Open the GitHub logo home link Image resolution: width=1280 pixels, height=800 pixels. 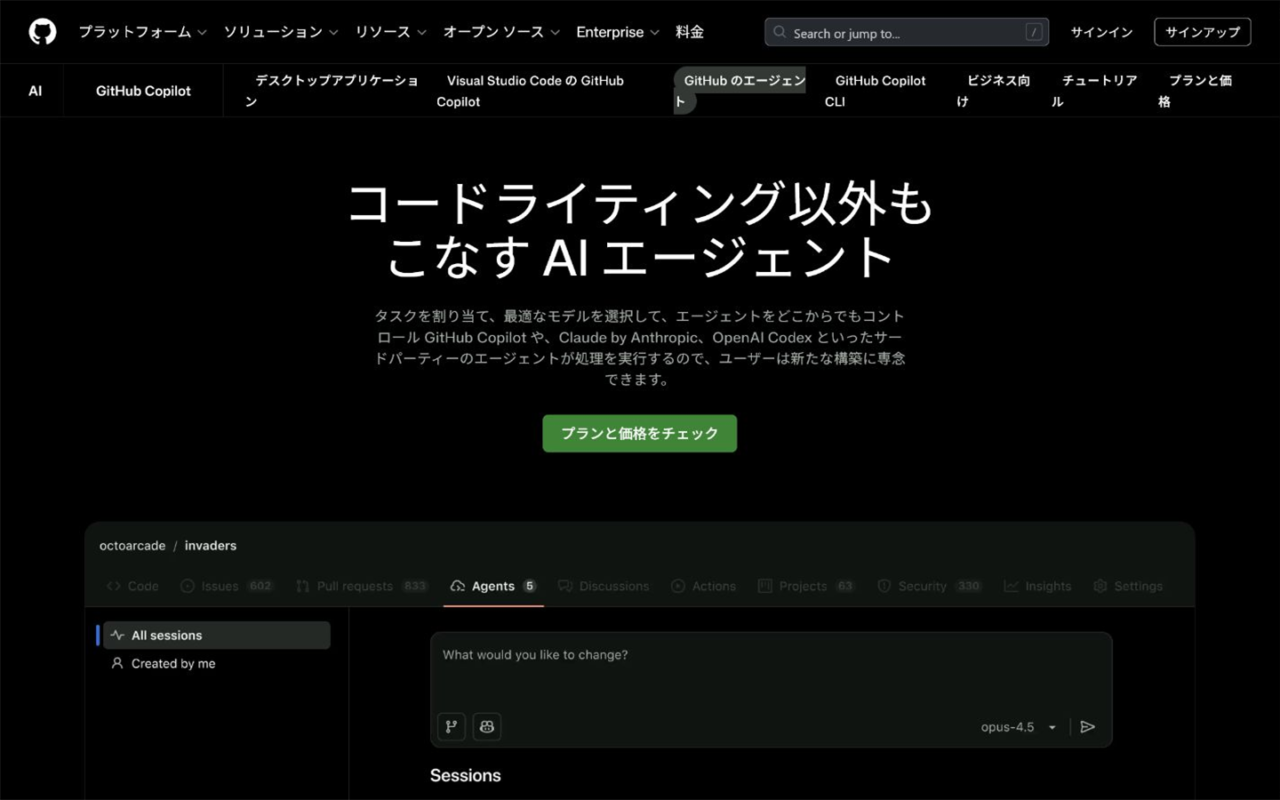[42, 32]
